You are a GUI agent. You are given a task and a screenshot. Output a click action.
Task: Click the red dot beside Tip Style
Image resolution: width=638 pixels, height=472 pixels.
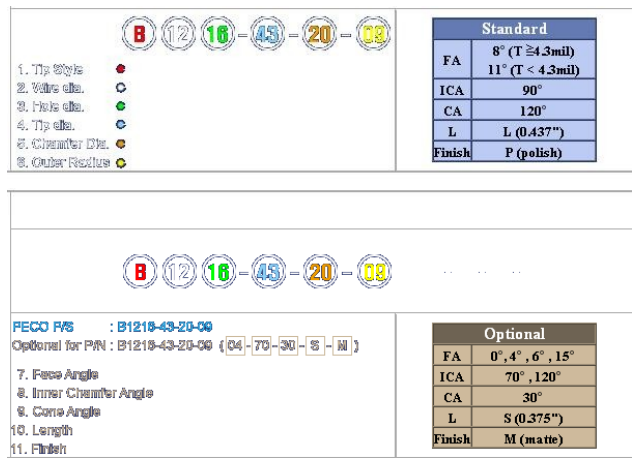click(120, 70)
